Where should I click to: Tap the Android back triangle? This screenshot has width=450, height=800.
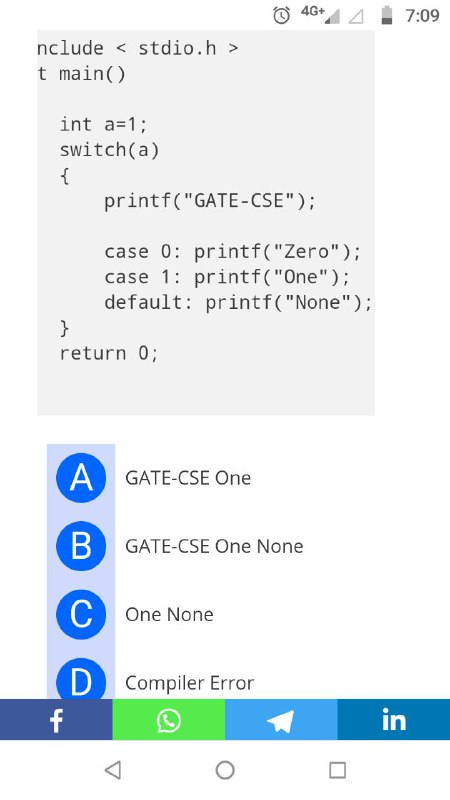pos(112,770)
